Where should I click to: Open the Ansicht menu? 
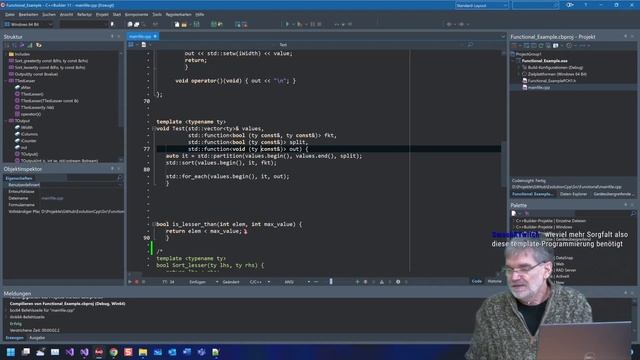pos(67,14)
